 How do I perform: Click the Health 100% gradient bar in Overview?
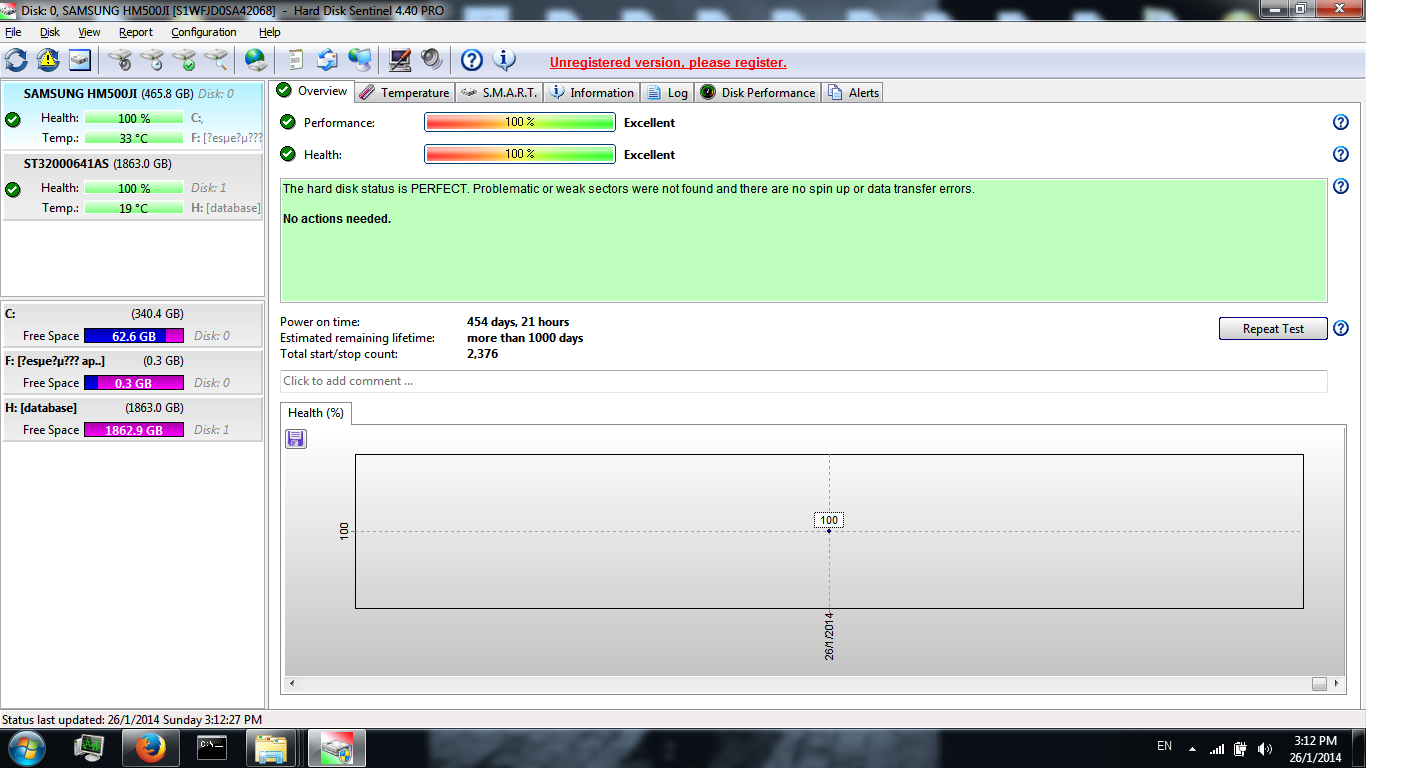point(520,154)
